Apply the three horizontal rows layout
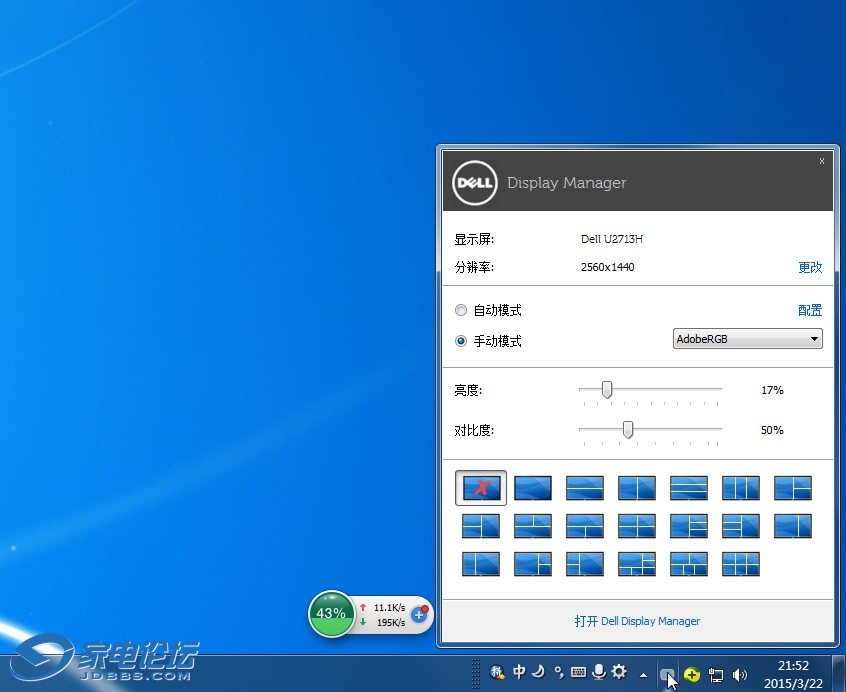 click(x=689, y=488)
